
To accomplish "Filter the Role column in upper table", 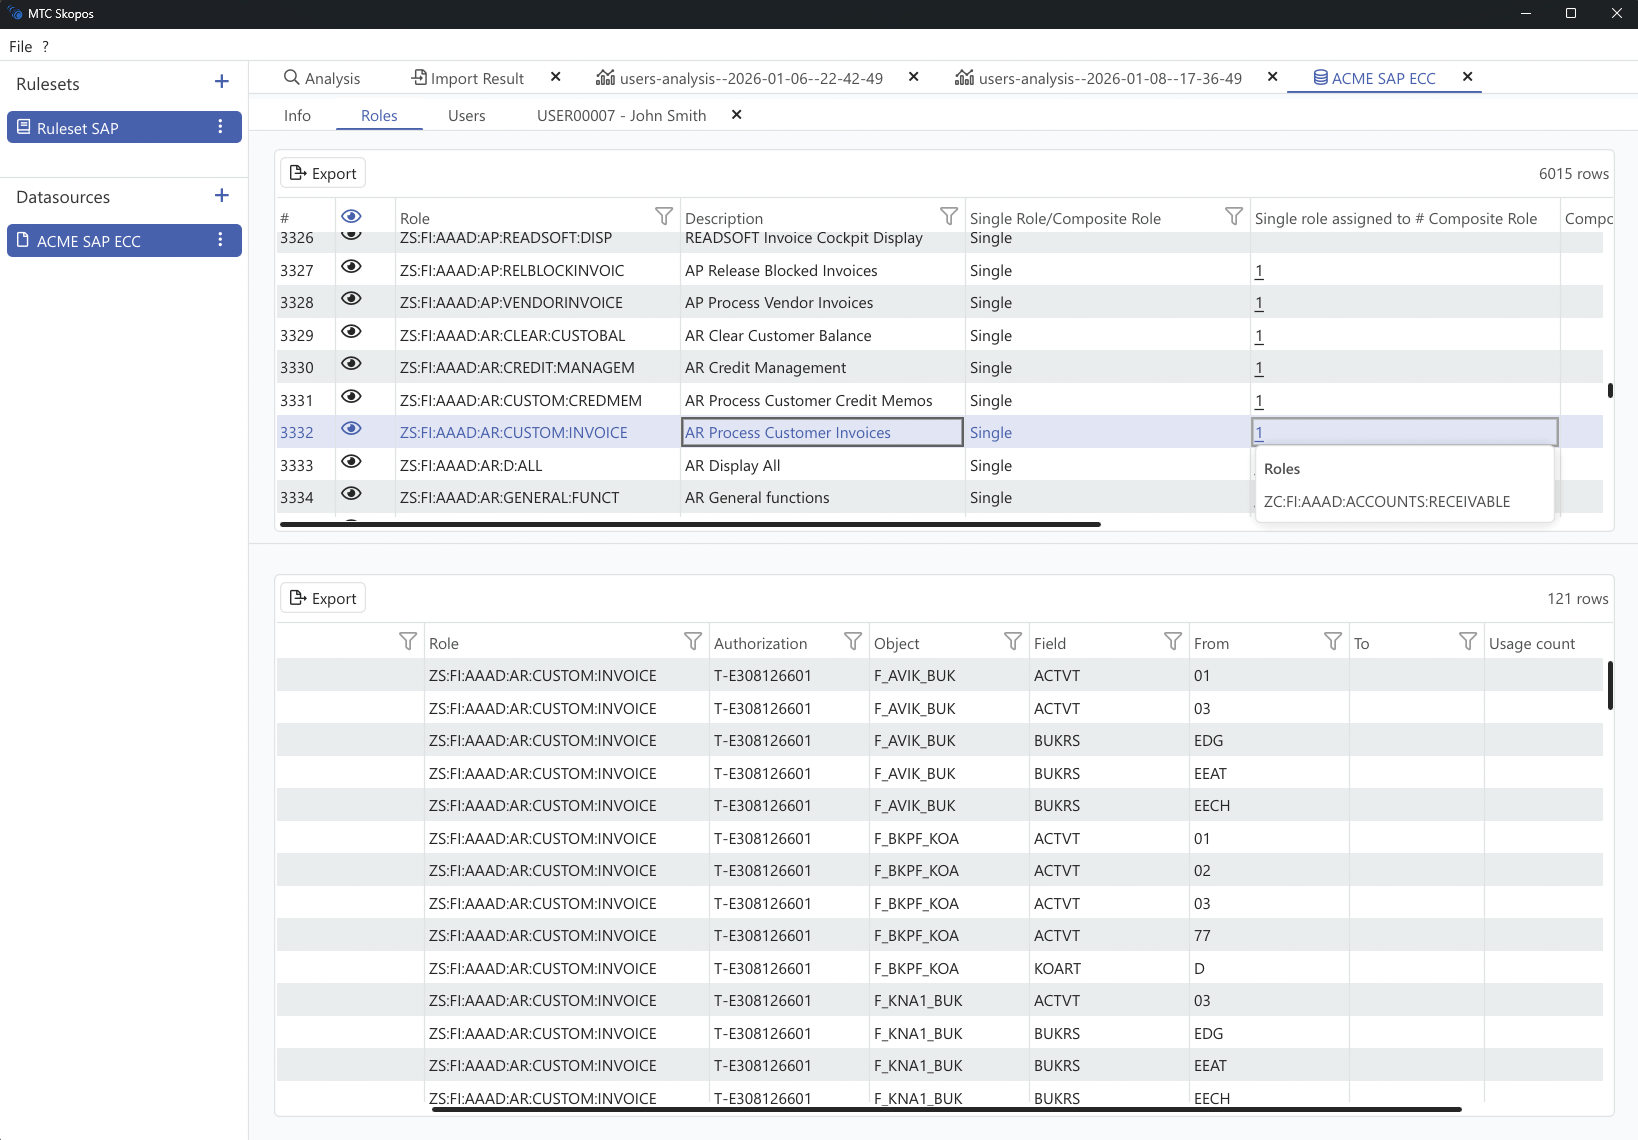I will tap(663, 216).
